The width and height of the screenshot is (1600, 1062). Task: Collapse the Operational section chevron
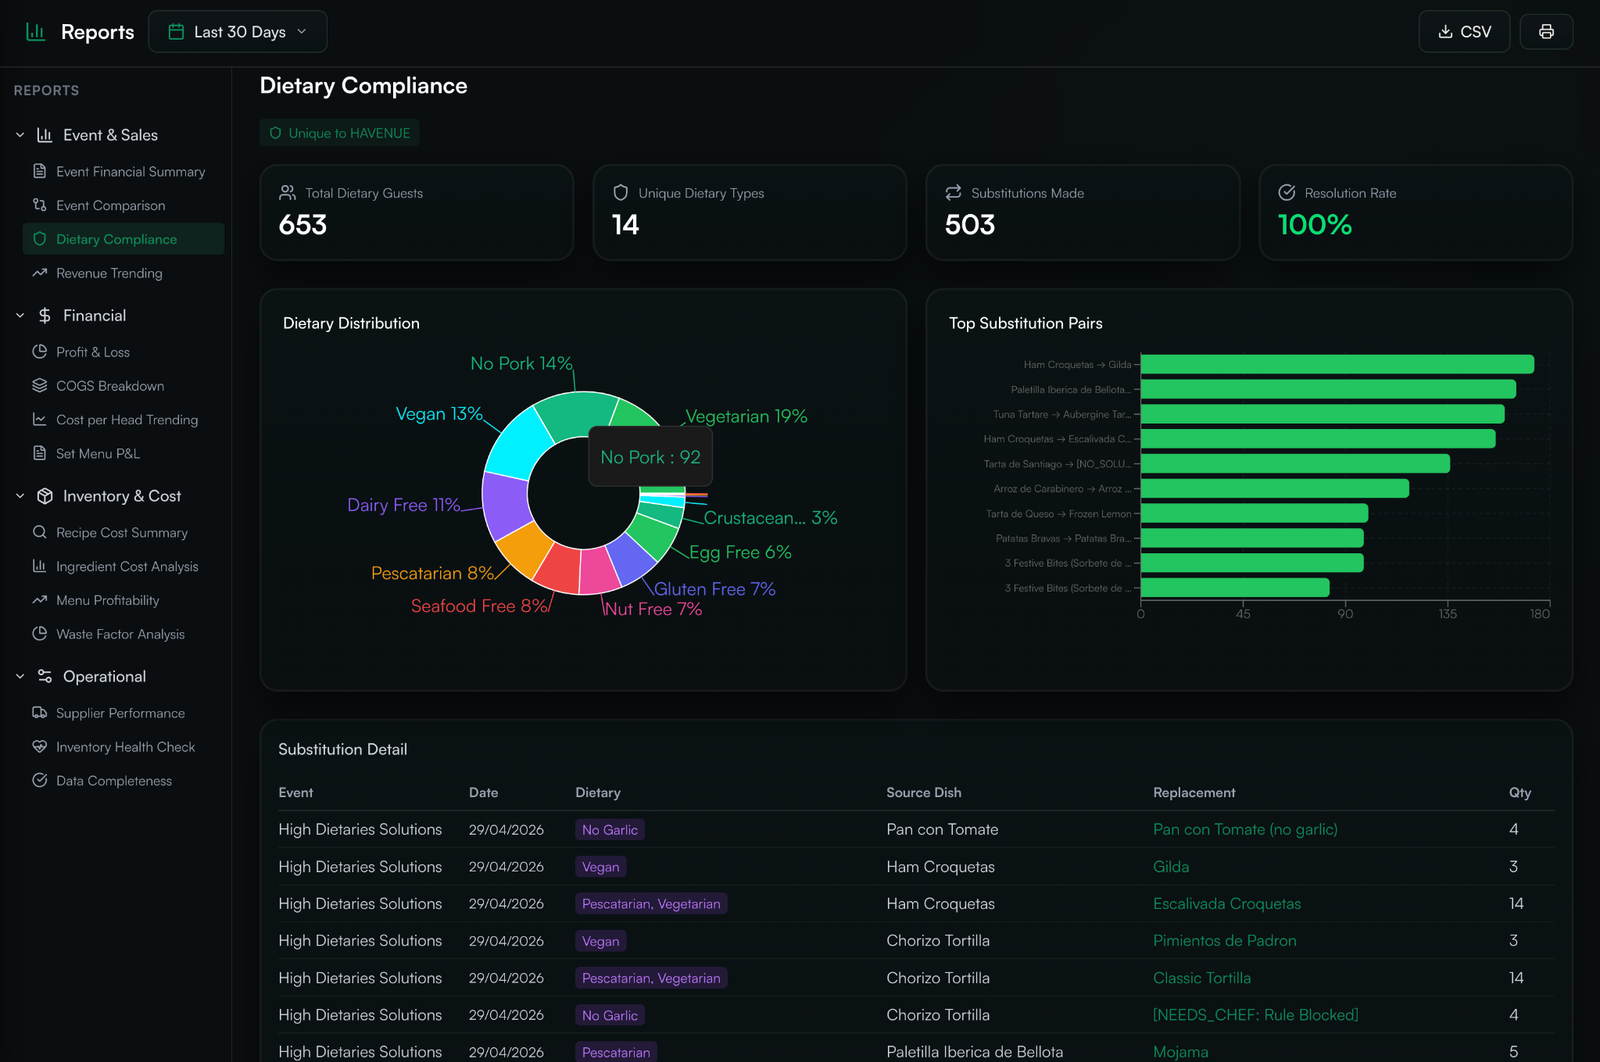20,677
